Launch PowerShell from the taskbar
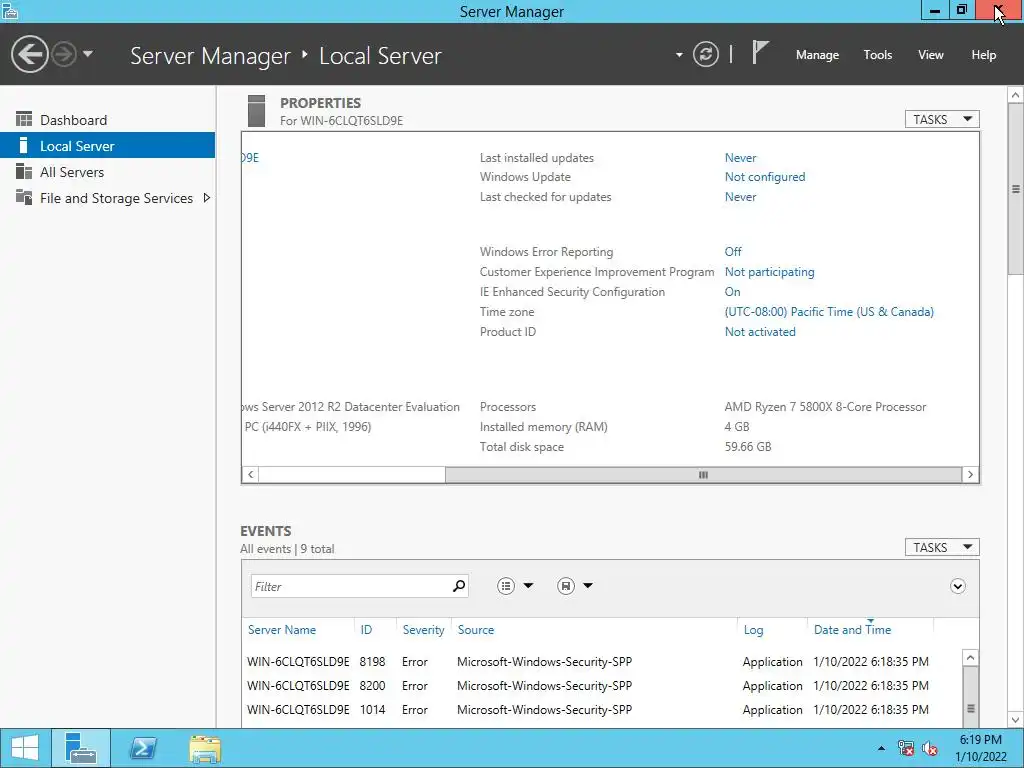Image resolution: width=1024 pixels, height=768 pixels. 143,748
